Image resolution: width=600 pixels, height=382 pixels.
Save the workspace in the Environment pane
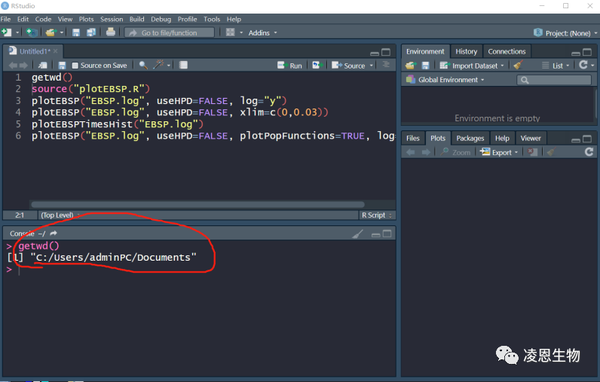(426, 66)
